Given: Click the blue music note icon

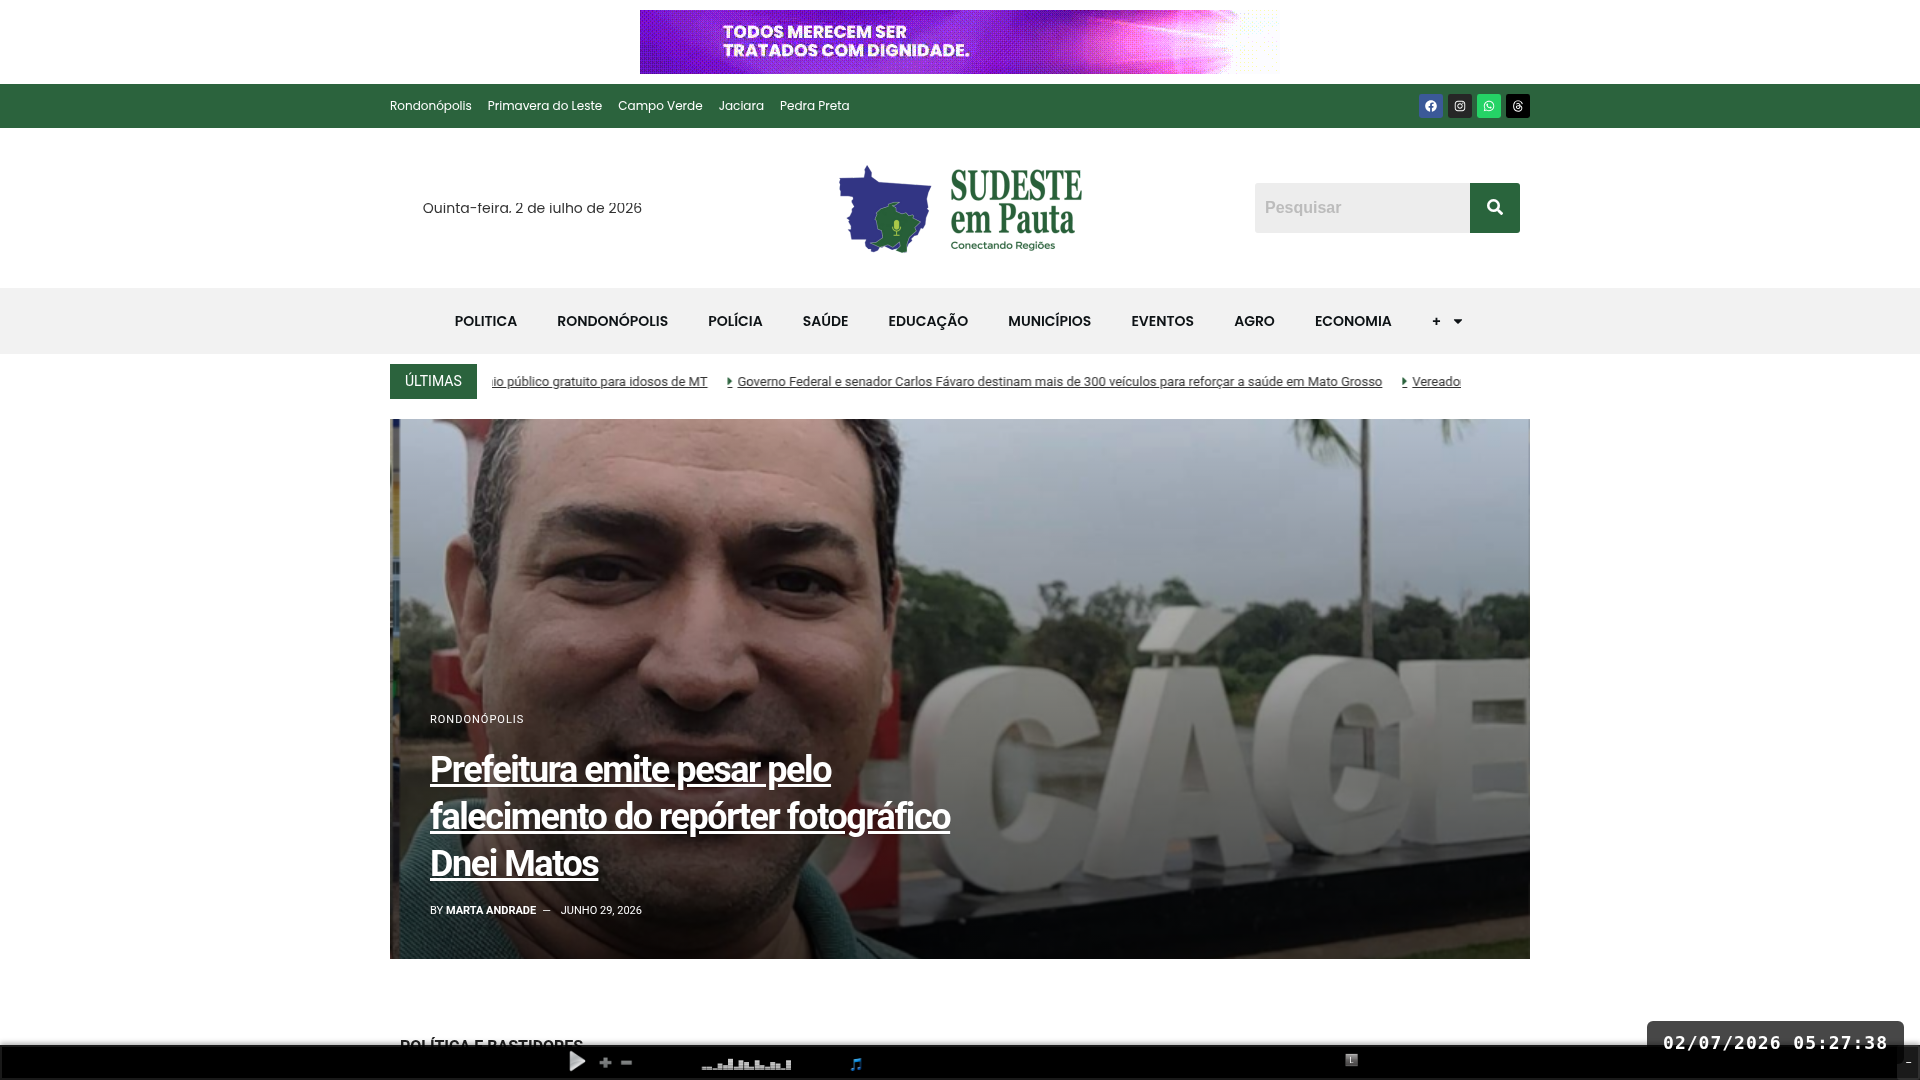Looking at the screenshot, I should coord(856,1064).
